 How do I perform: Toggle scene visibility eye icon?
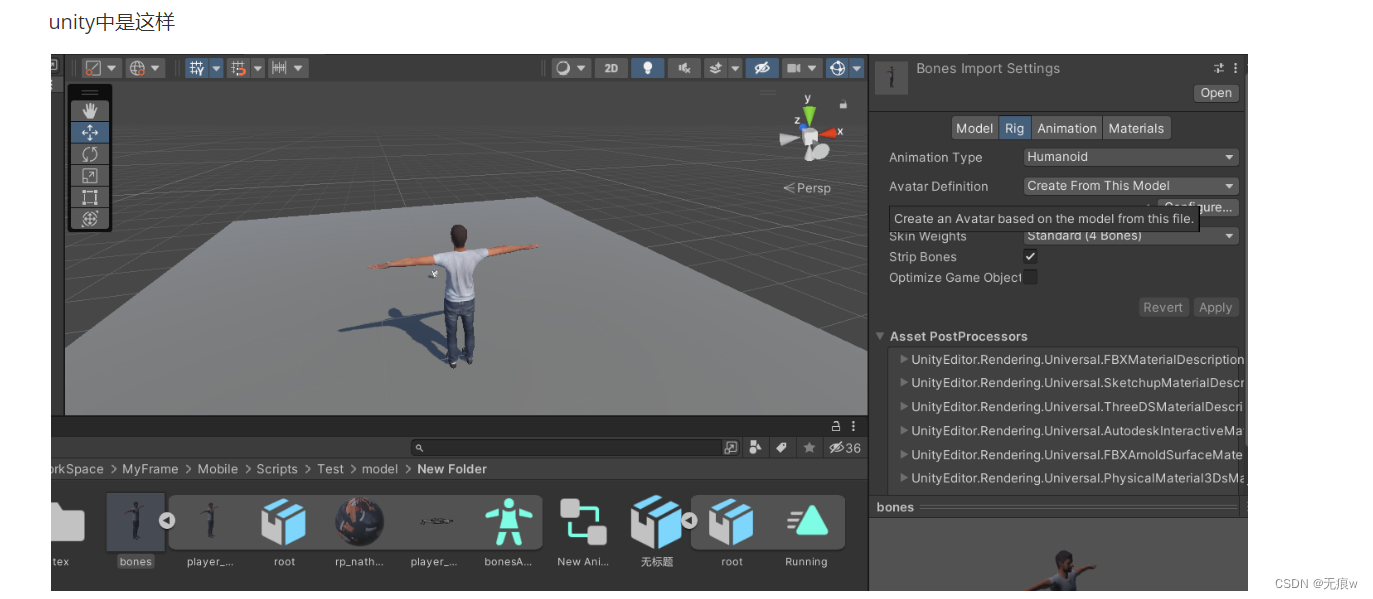point(762,67)
